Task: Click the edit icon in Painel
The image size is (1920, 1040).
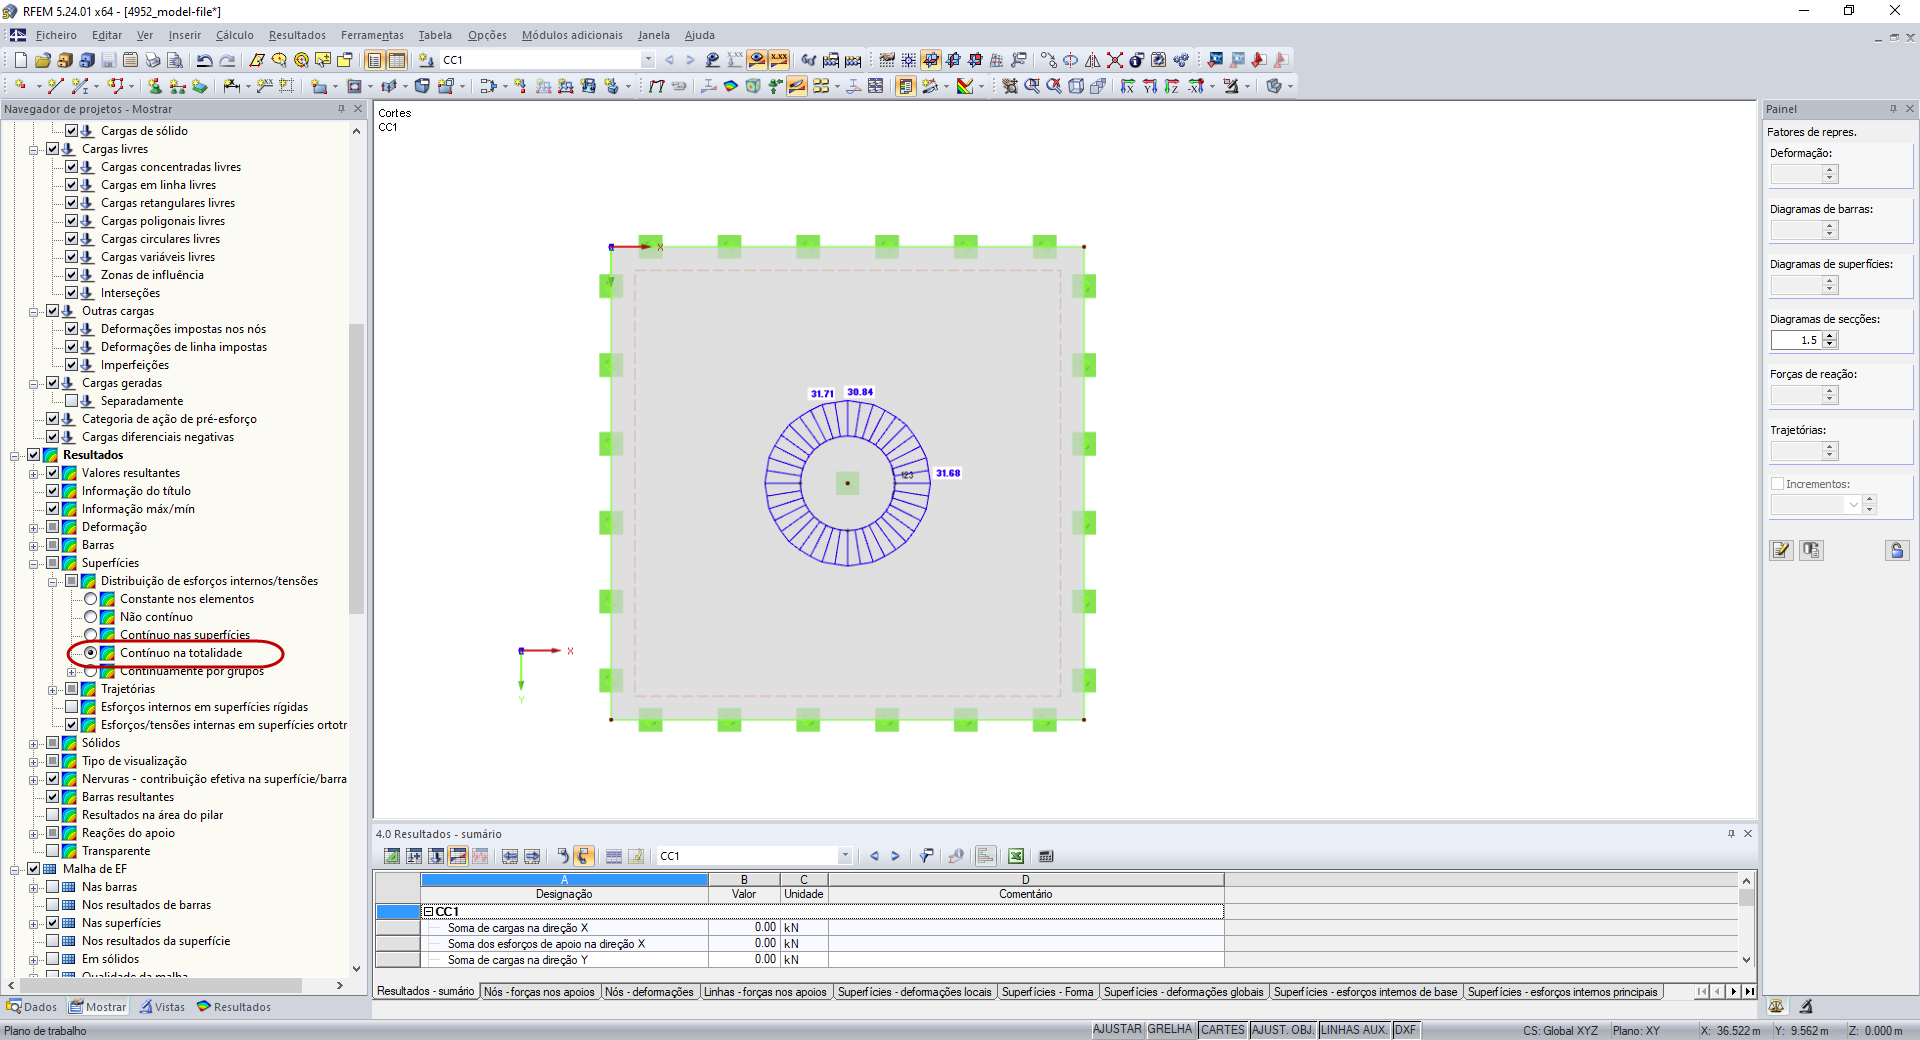Action: pos(1781,550)
